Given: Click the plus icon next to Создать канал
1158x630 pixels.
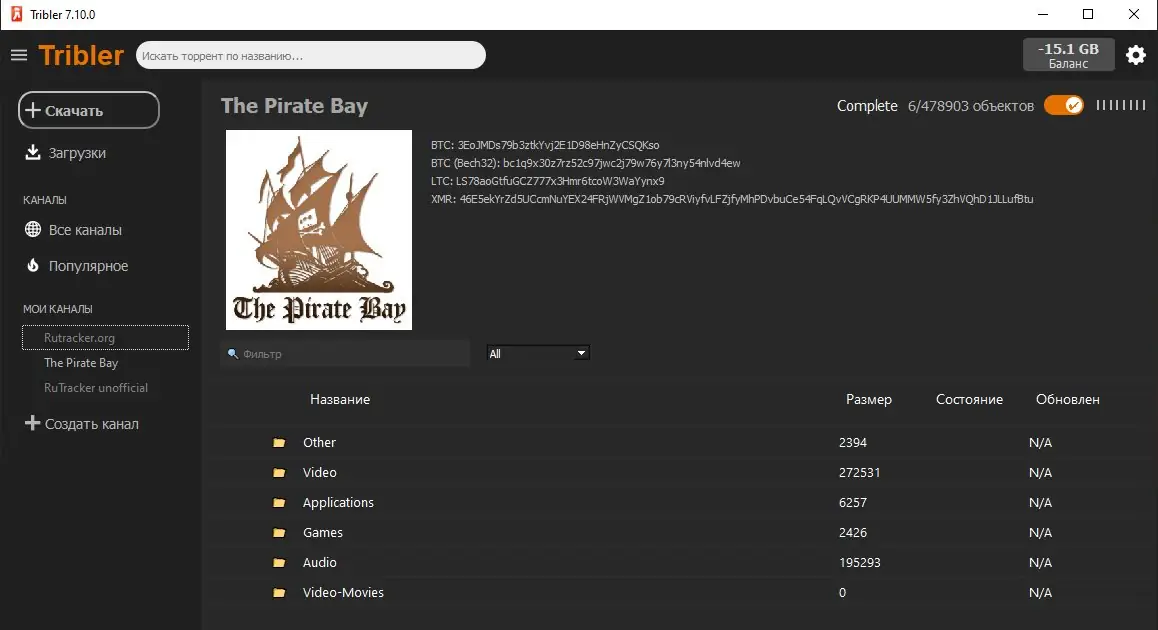Looking at the screenshot, I should point(32,423).
